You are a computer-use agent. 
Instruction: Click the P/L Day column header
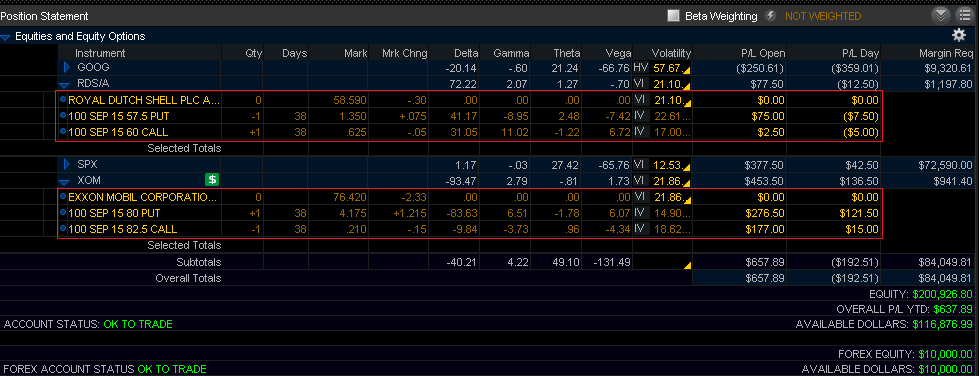click(860, 53)
